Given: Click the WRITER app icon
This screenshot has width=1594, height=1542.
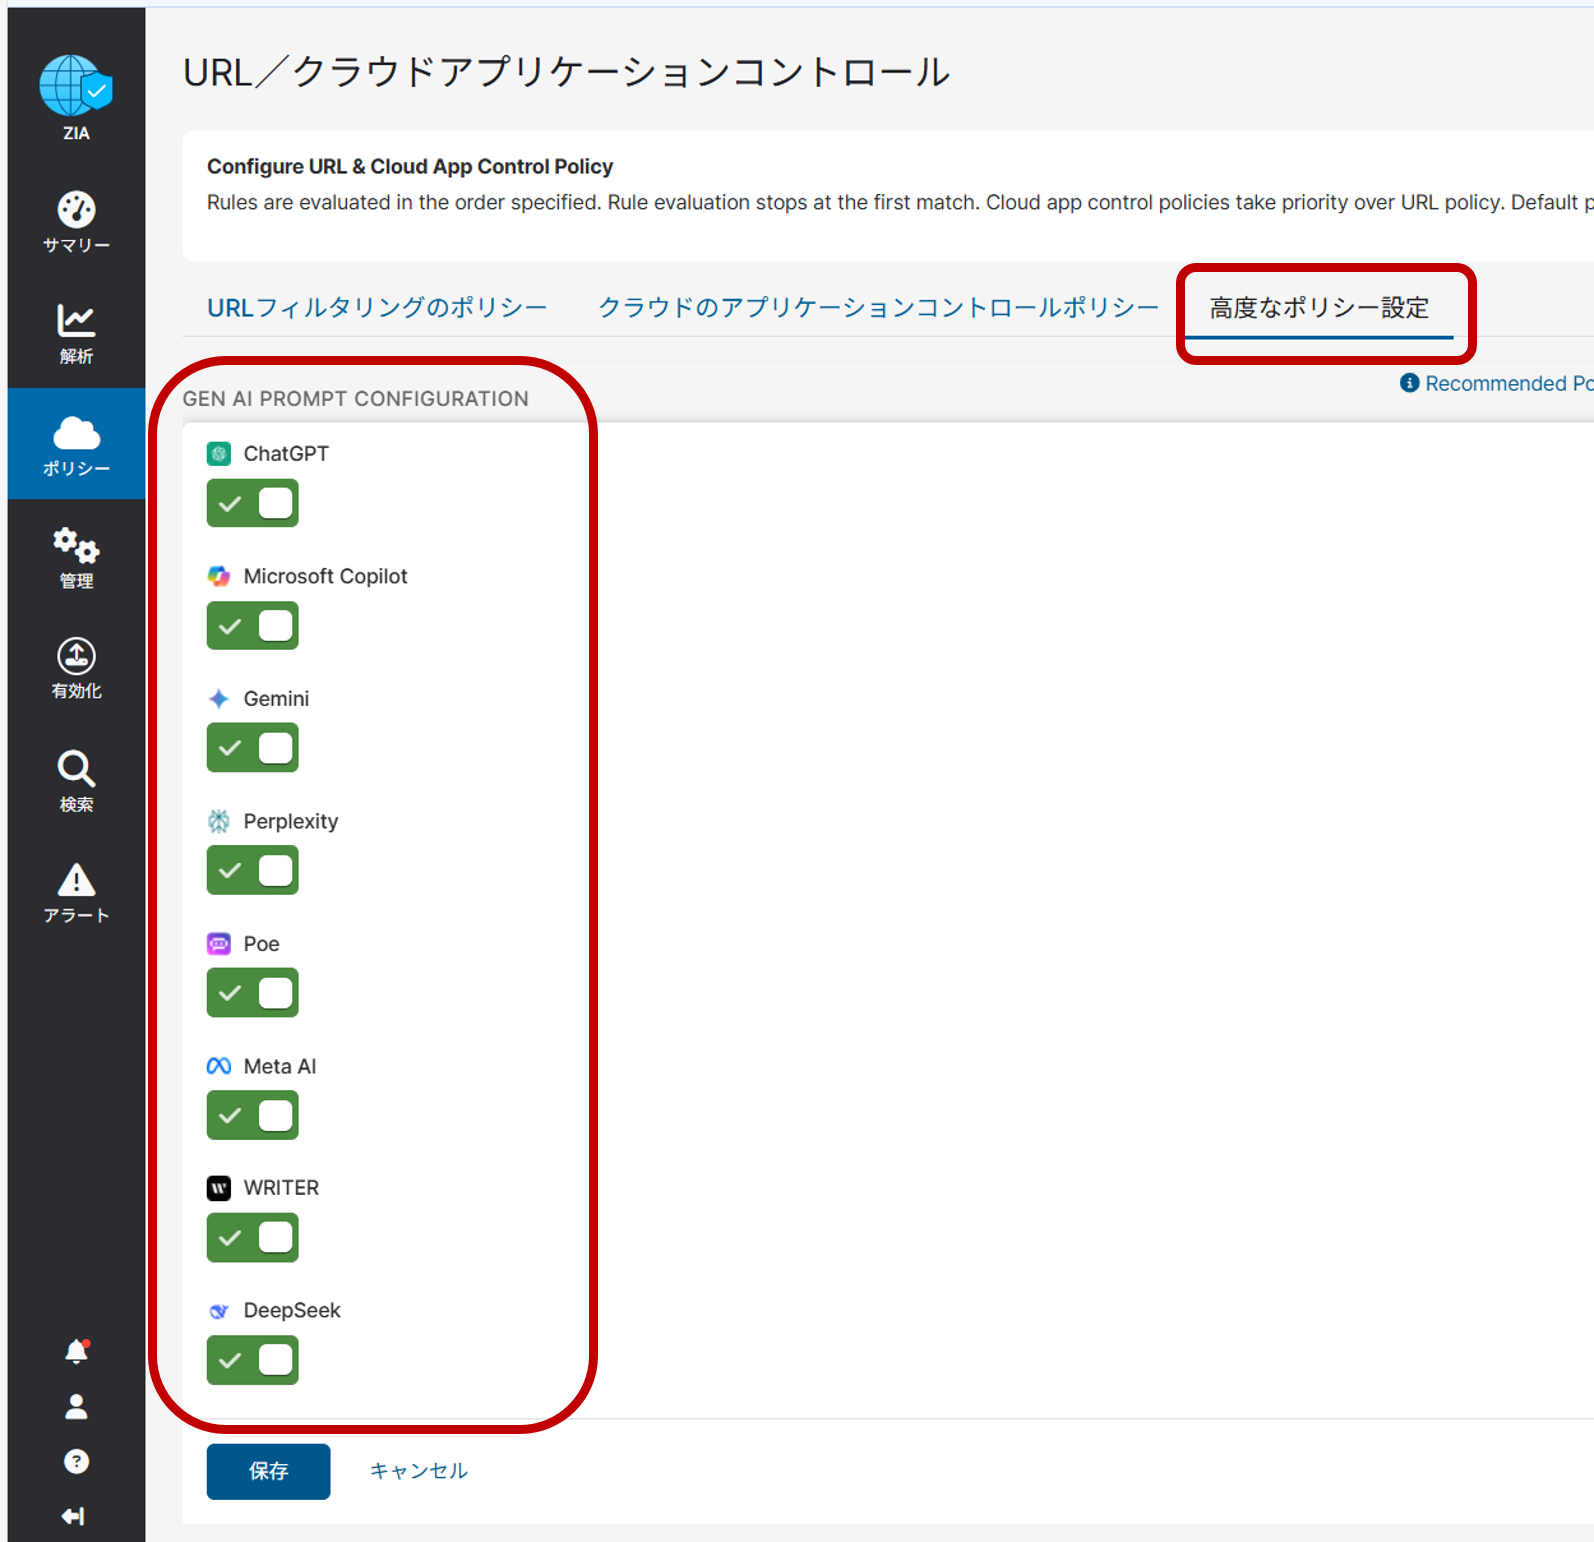Looking at the screenshot, I should click(219, 1188).
